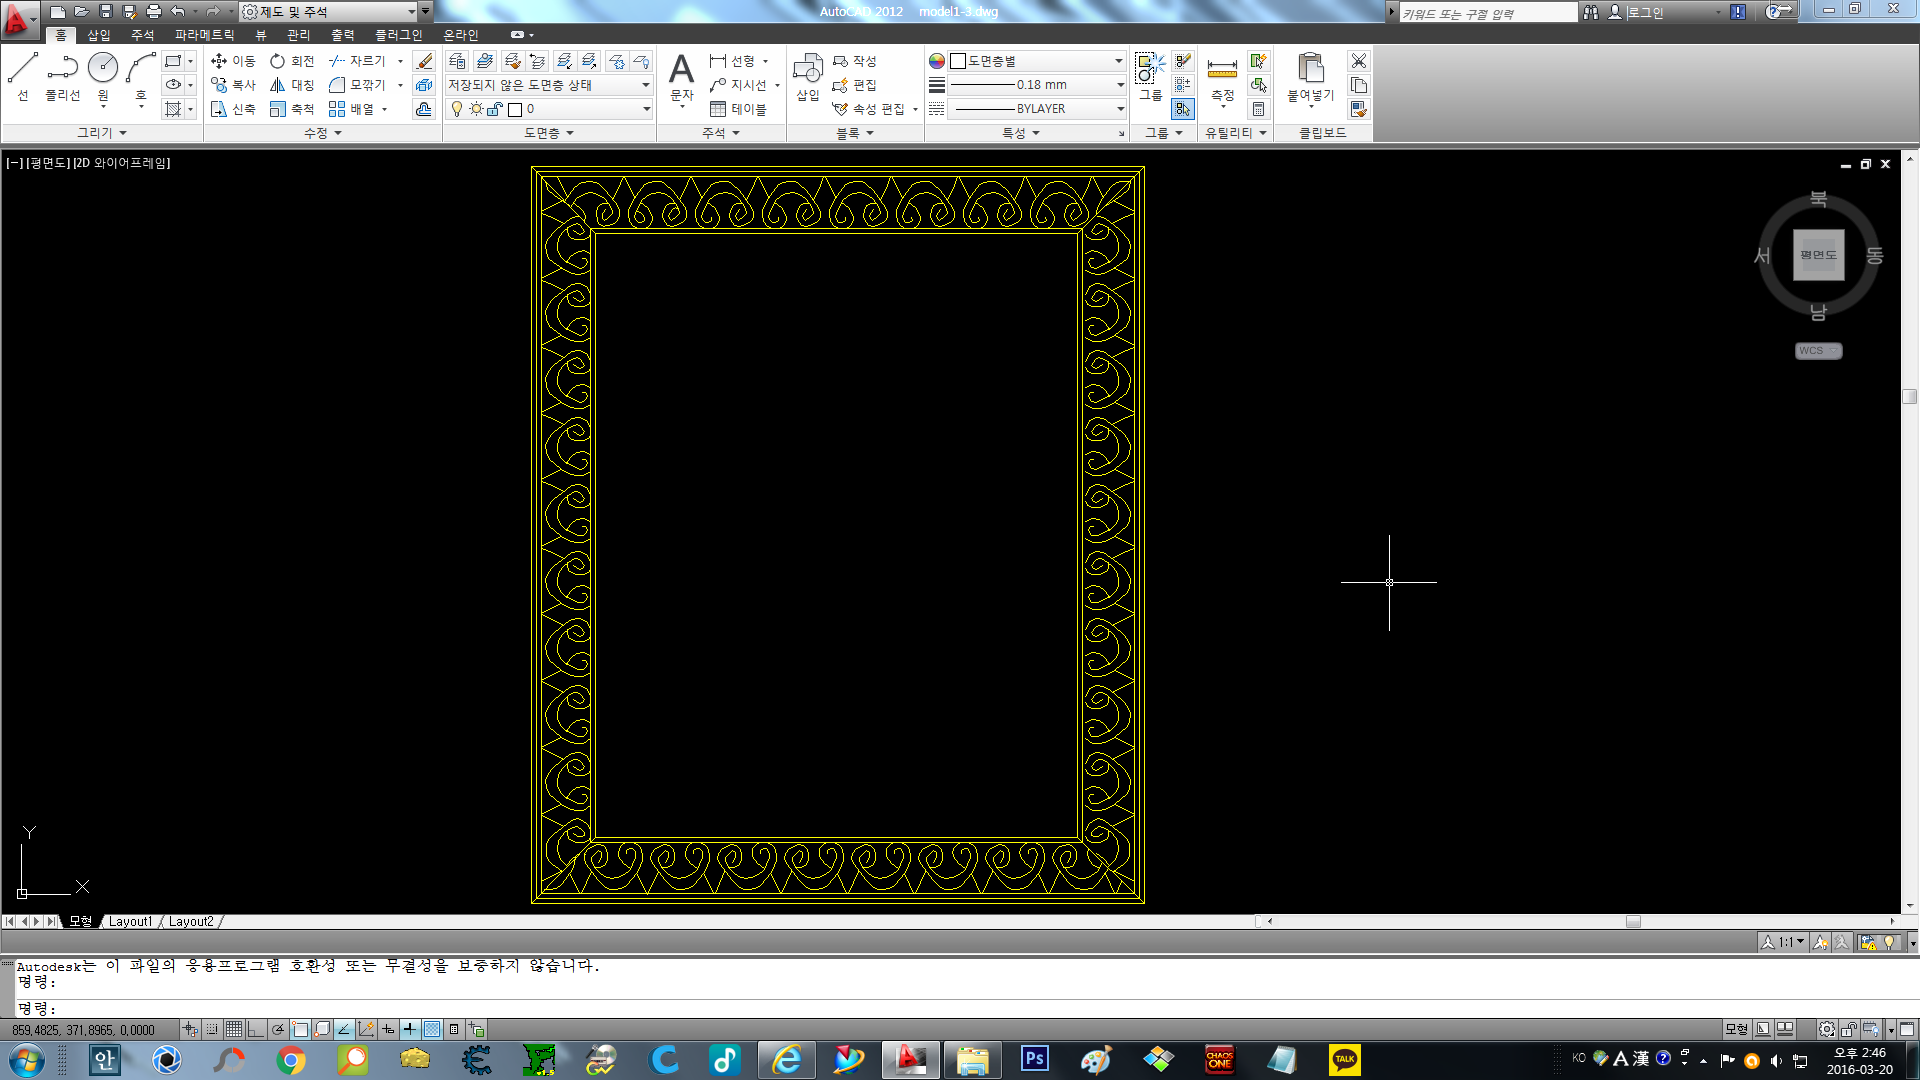Select the Polyline (폴리선) tool
1920x1080 pixels.
pyautogui.click(x=62, y=70)
